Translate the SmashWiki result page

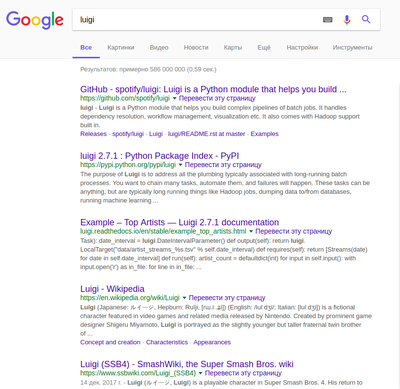[x=243, y=373]
